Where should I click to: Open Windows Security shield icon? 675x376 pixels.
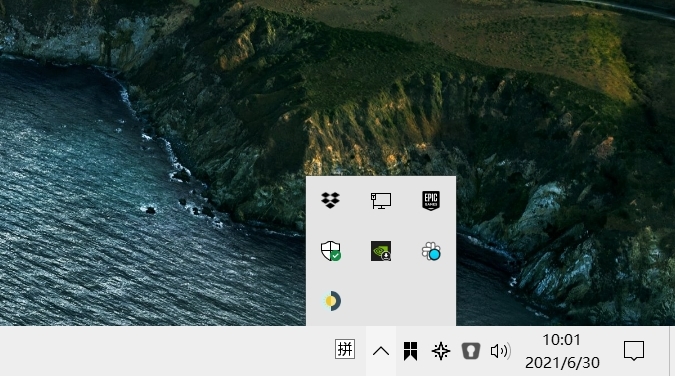331,251
